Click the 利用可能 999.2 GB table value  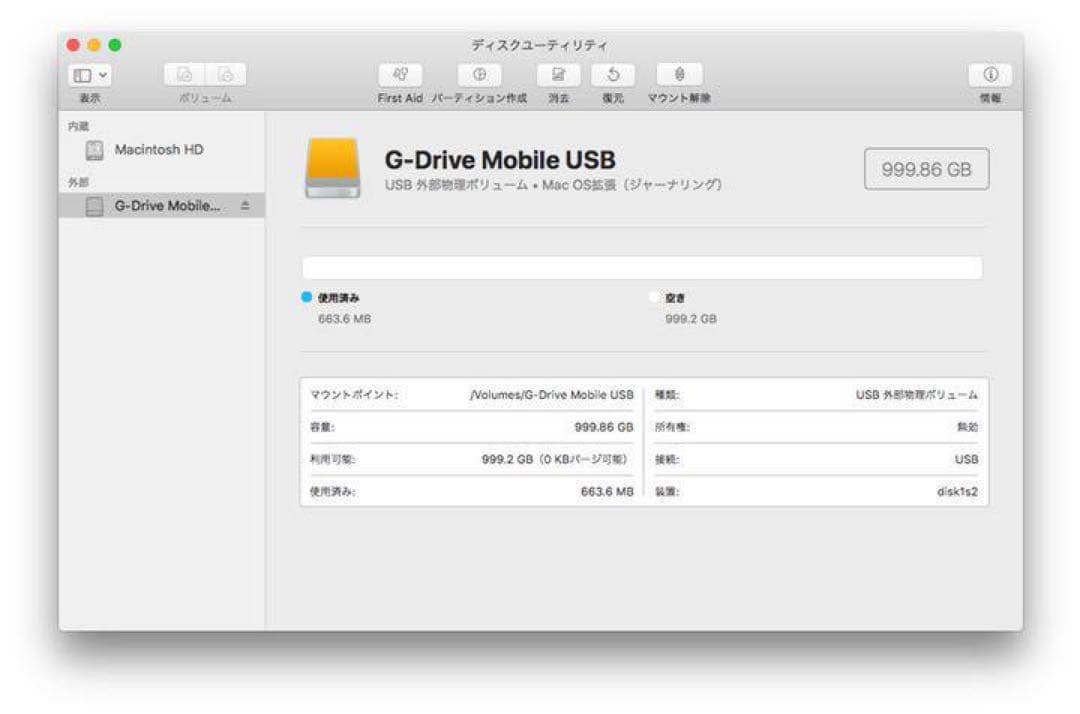[x=555, y=459]
